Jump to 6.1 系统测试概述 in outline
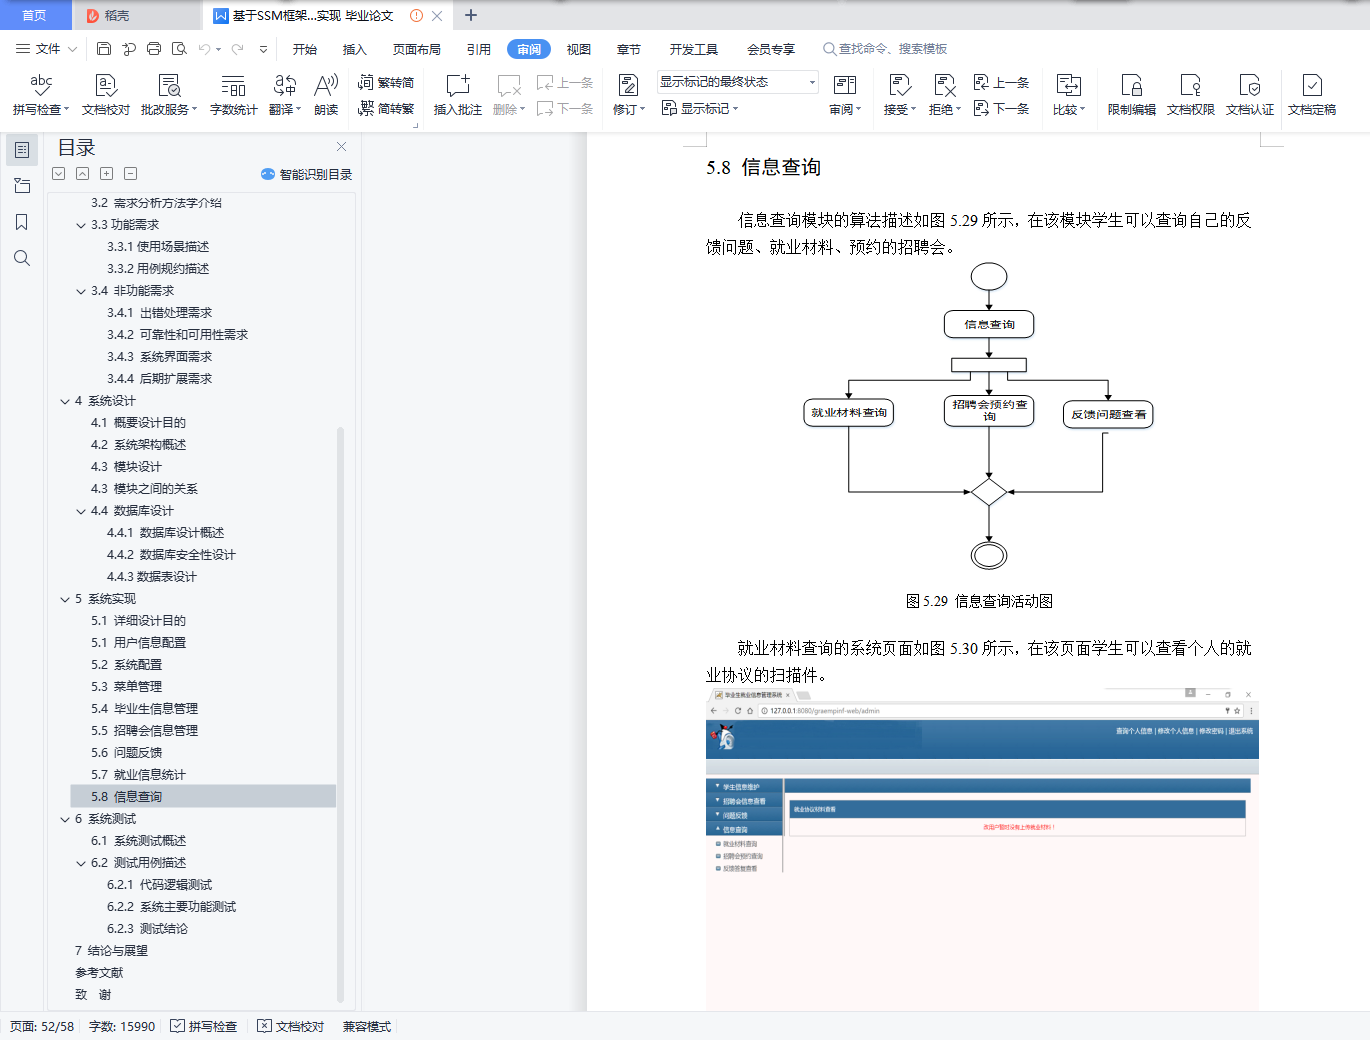 pyautogui.click(x=138, y=841)
